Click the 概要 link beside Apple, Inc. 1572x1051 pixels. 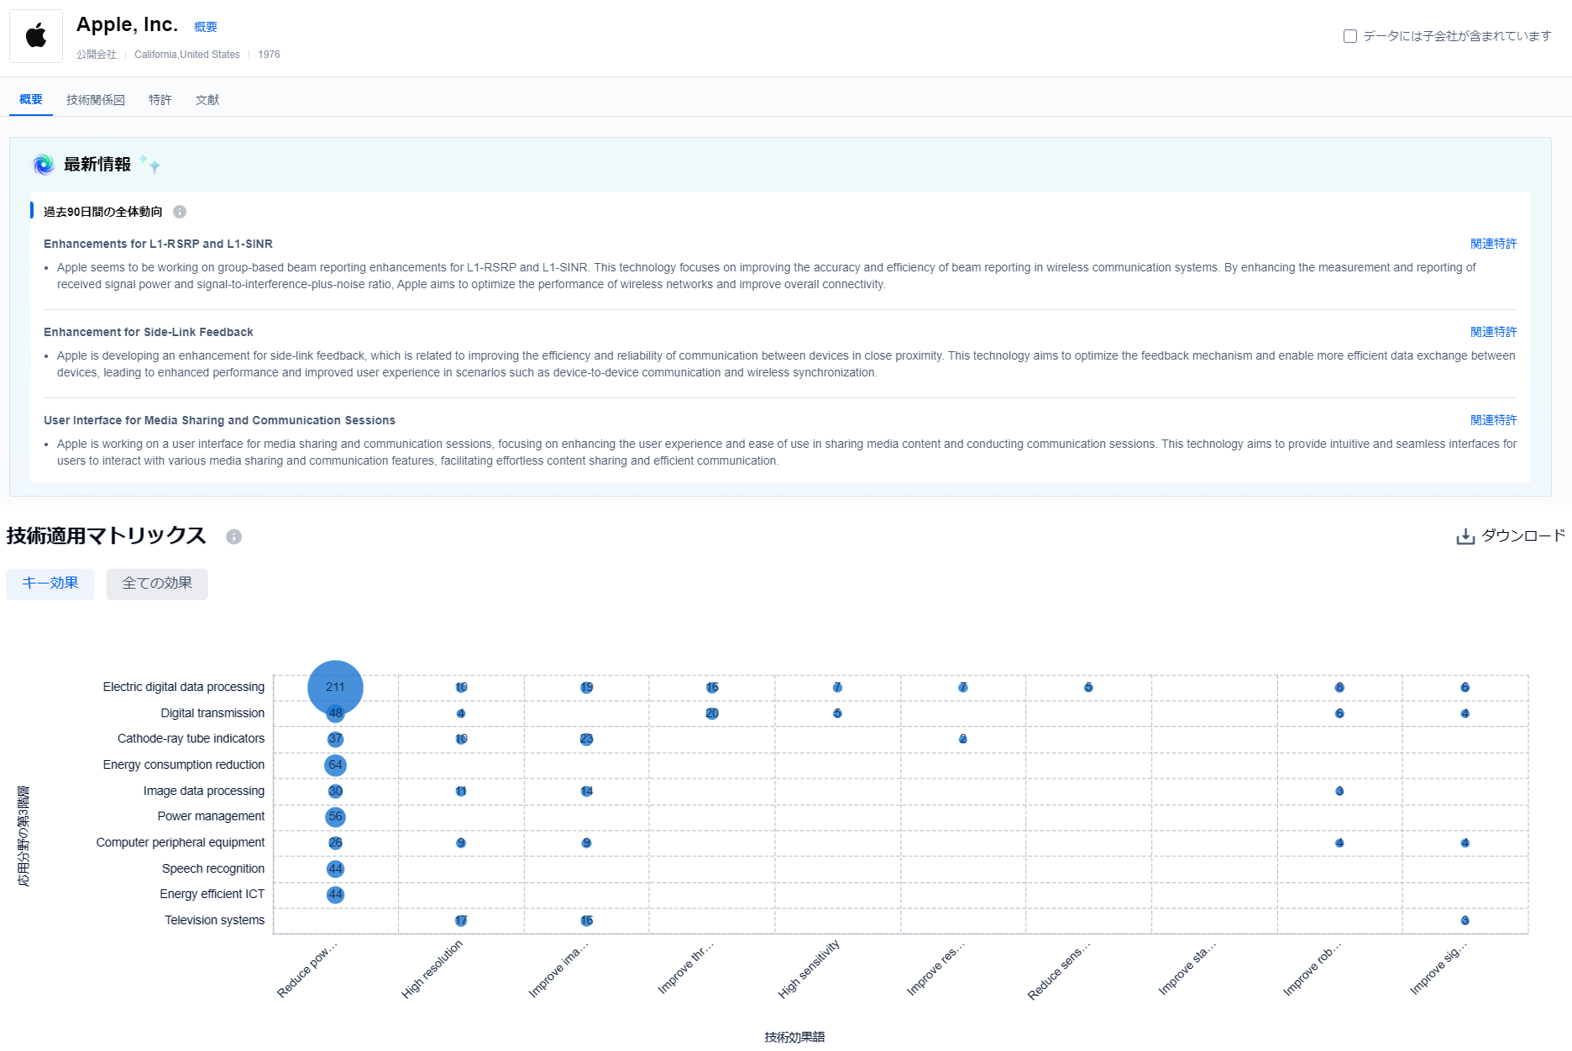click(205, 27)
